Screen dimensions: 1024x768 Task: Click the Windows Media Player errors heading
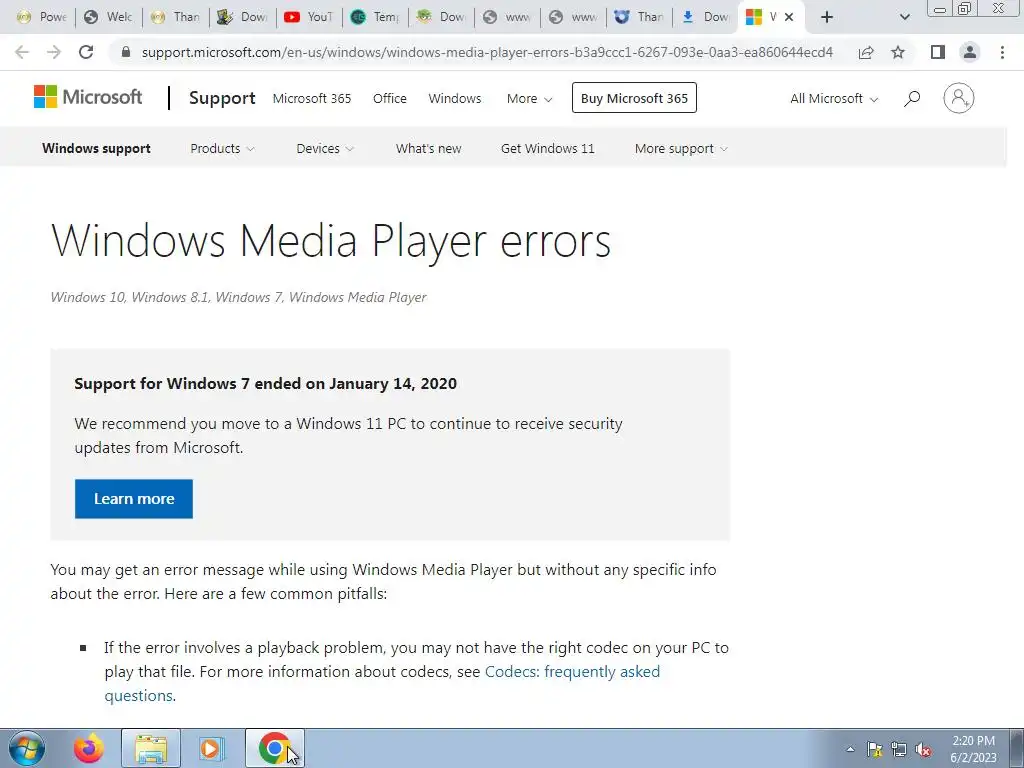pyautogui.click(x=331, y=242)
